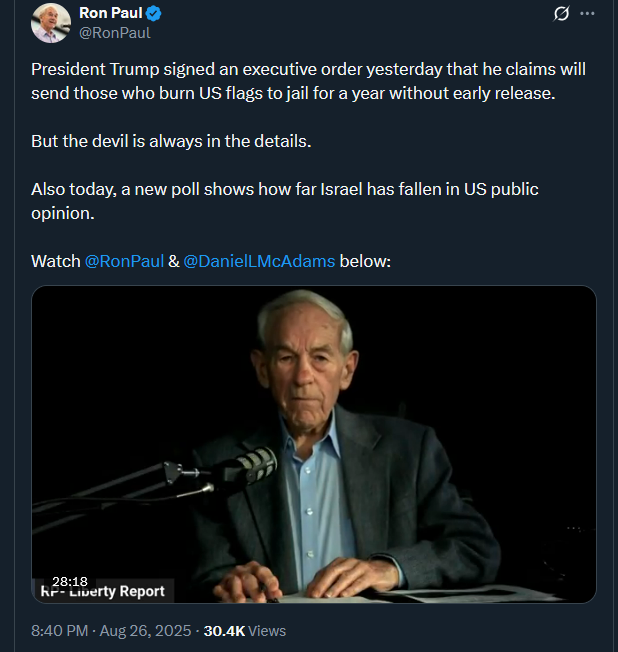Click the Liberty Report caption overlay
The width and height of the screenshot is (618, 652).
coord(103,592)
